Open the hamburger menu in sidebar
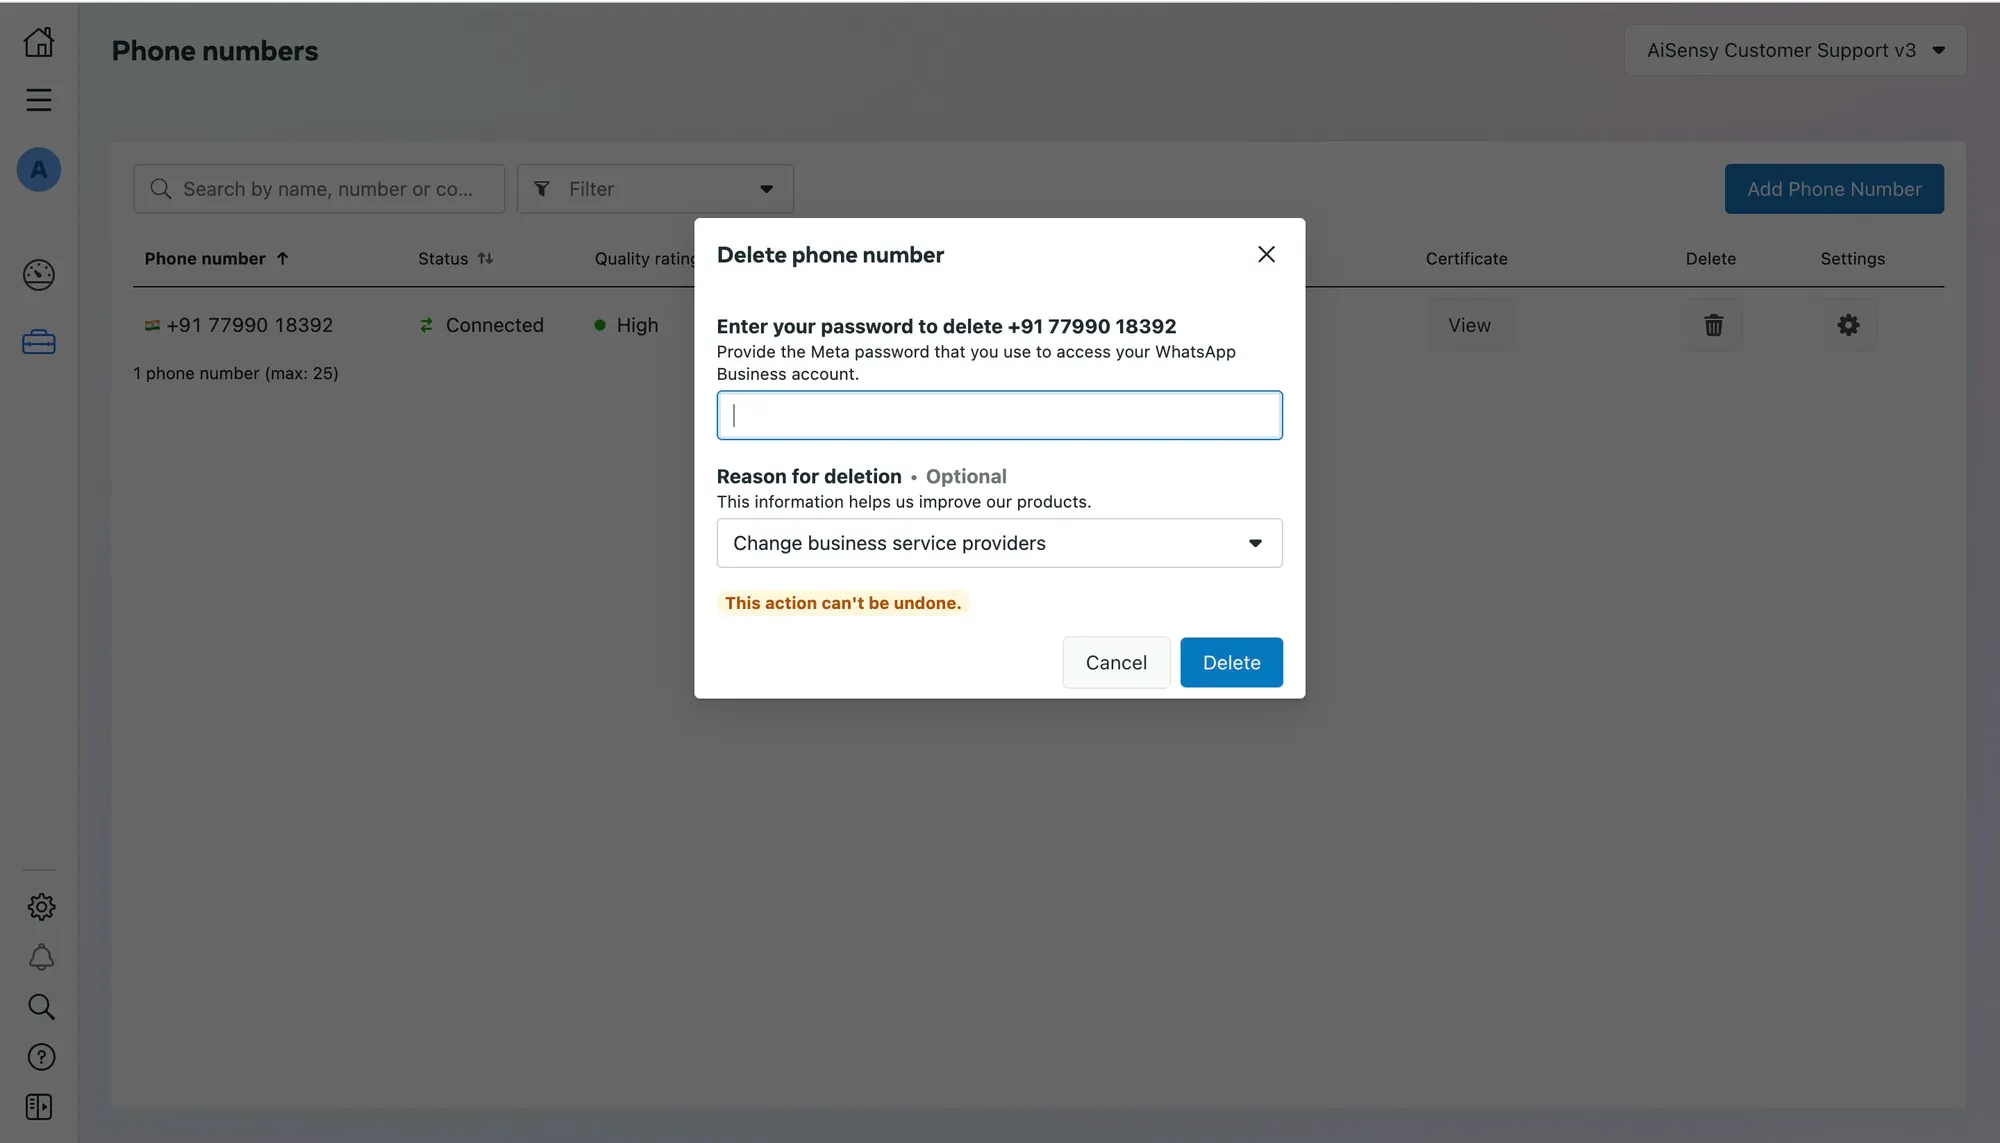This screenshot has height=1143, width=2000. coord(39,100)
